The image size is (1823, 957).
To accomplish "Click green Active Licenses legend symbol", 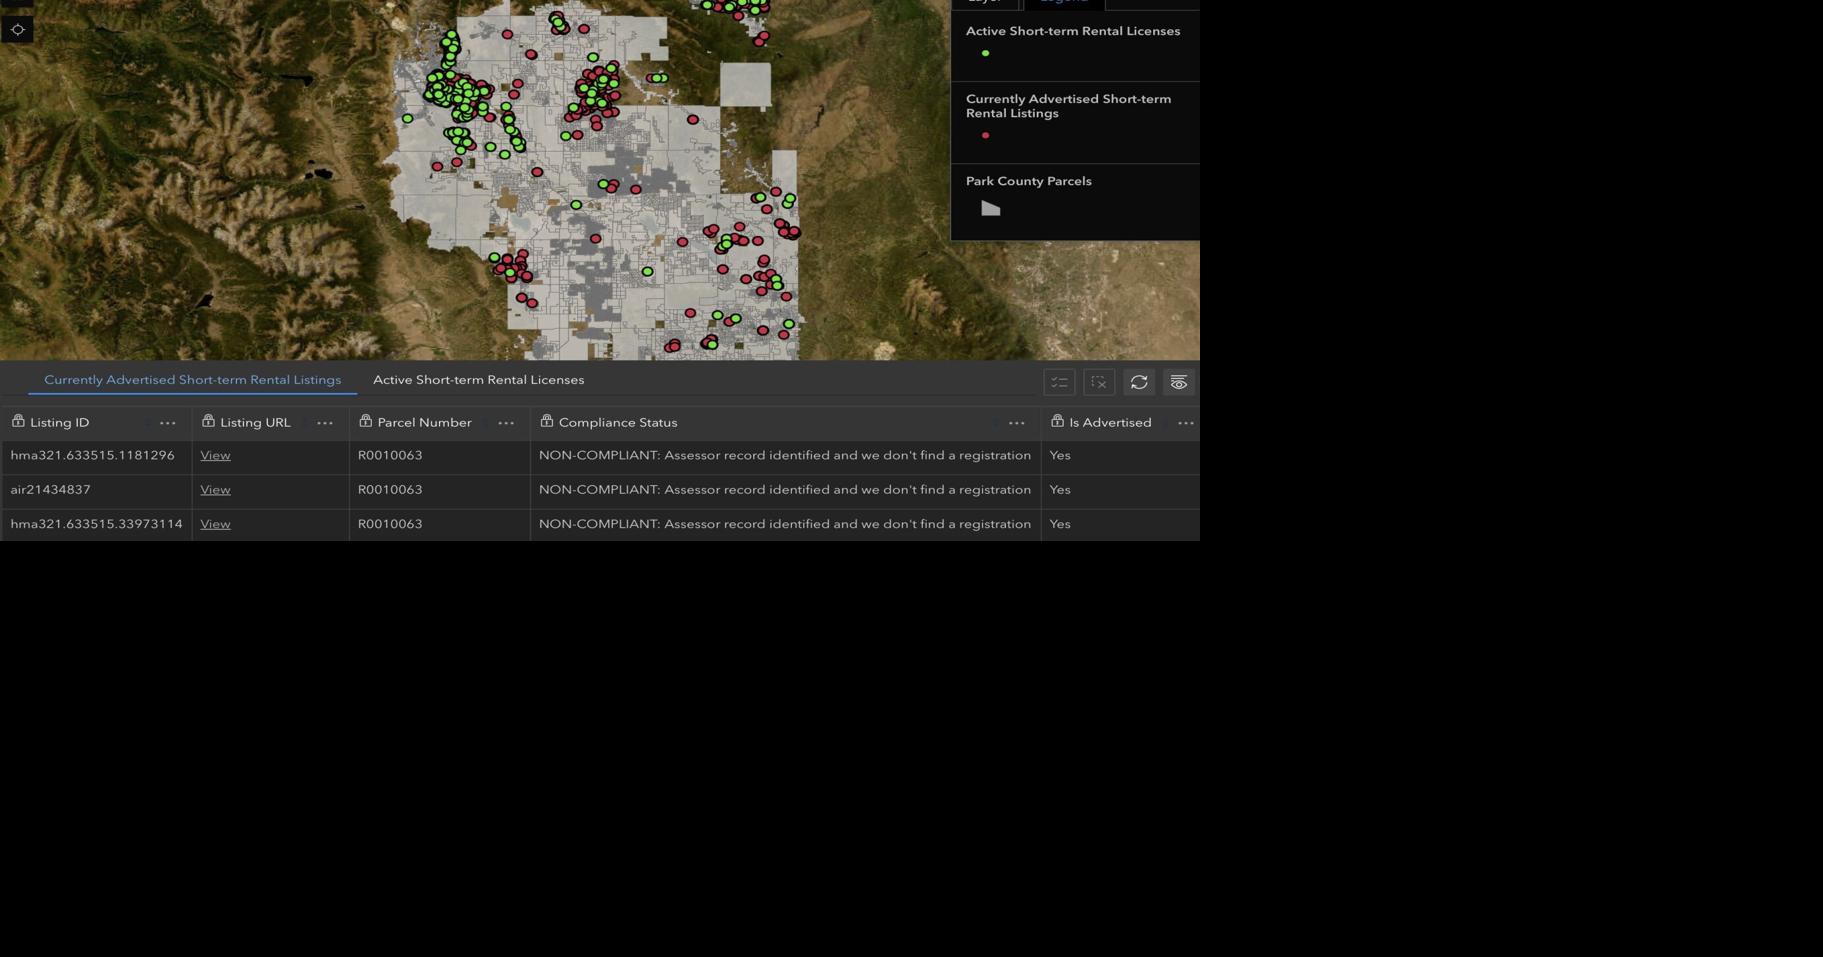I will (985, 54).
